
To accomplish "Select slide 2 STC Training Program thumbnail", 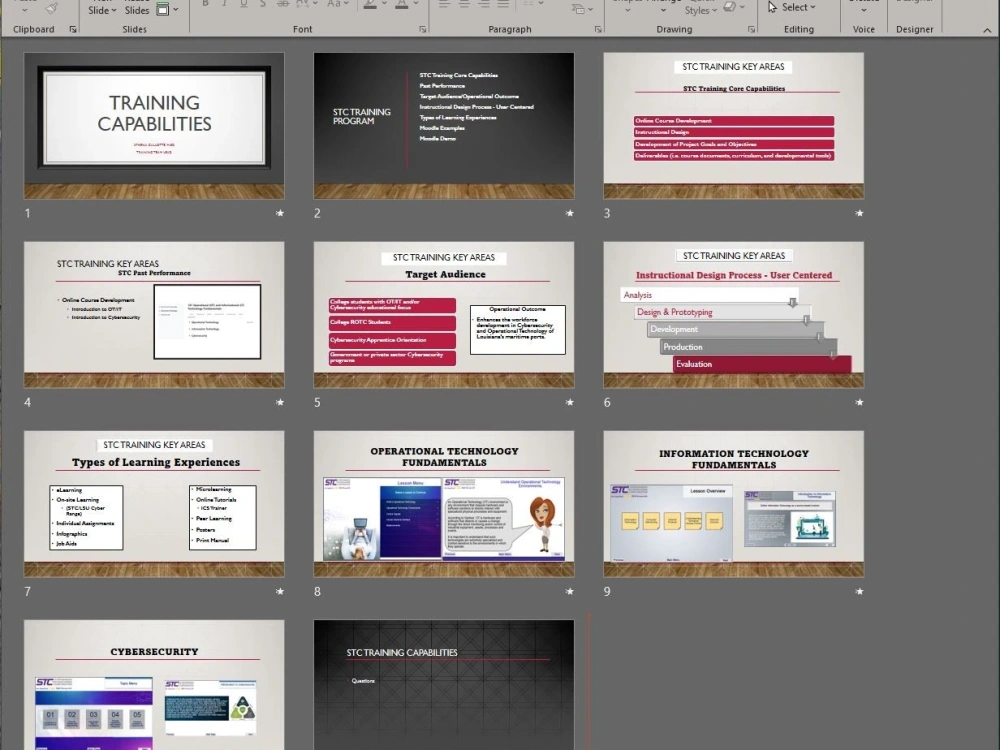I will [444, 126].
